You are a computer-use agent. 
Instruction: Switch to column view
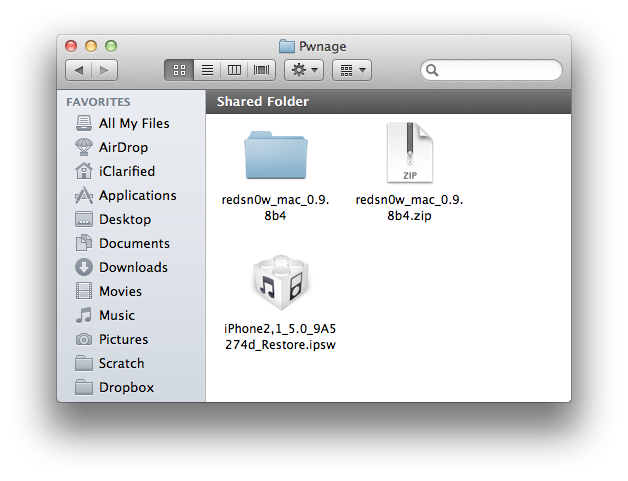[x=234, y=70]
